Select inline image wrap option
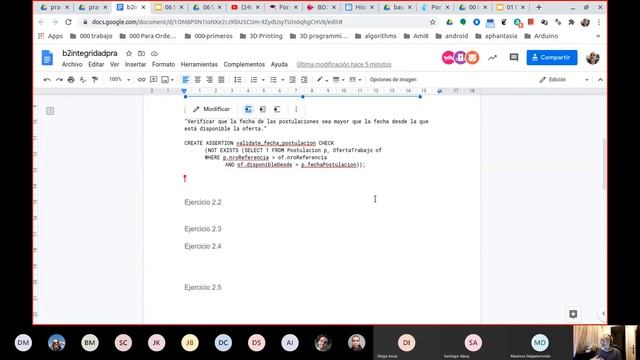Image resolution: width=640 pixels, height=360 pixels. click(x=248, y=109)
